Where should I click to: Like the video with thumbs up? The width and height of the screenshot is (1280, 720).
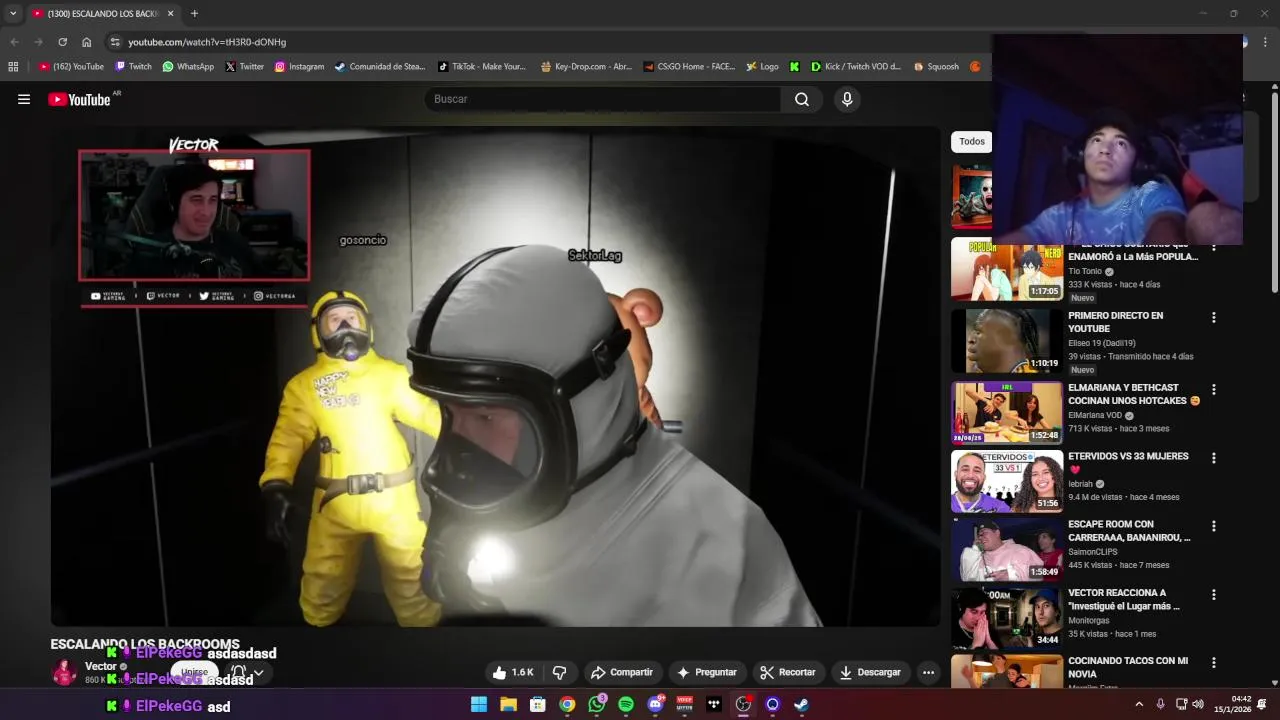pos(513,672)
